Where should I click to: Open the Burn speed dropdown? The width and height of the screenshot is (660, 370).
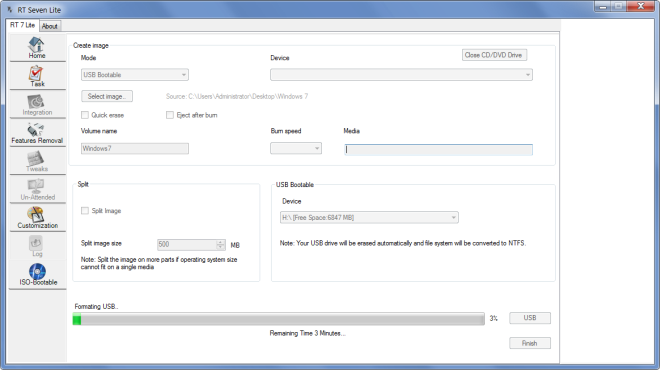(296, 148)
